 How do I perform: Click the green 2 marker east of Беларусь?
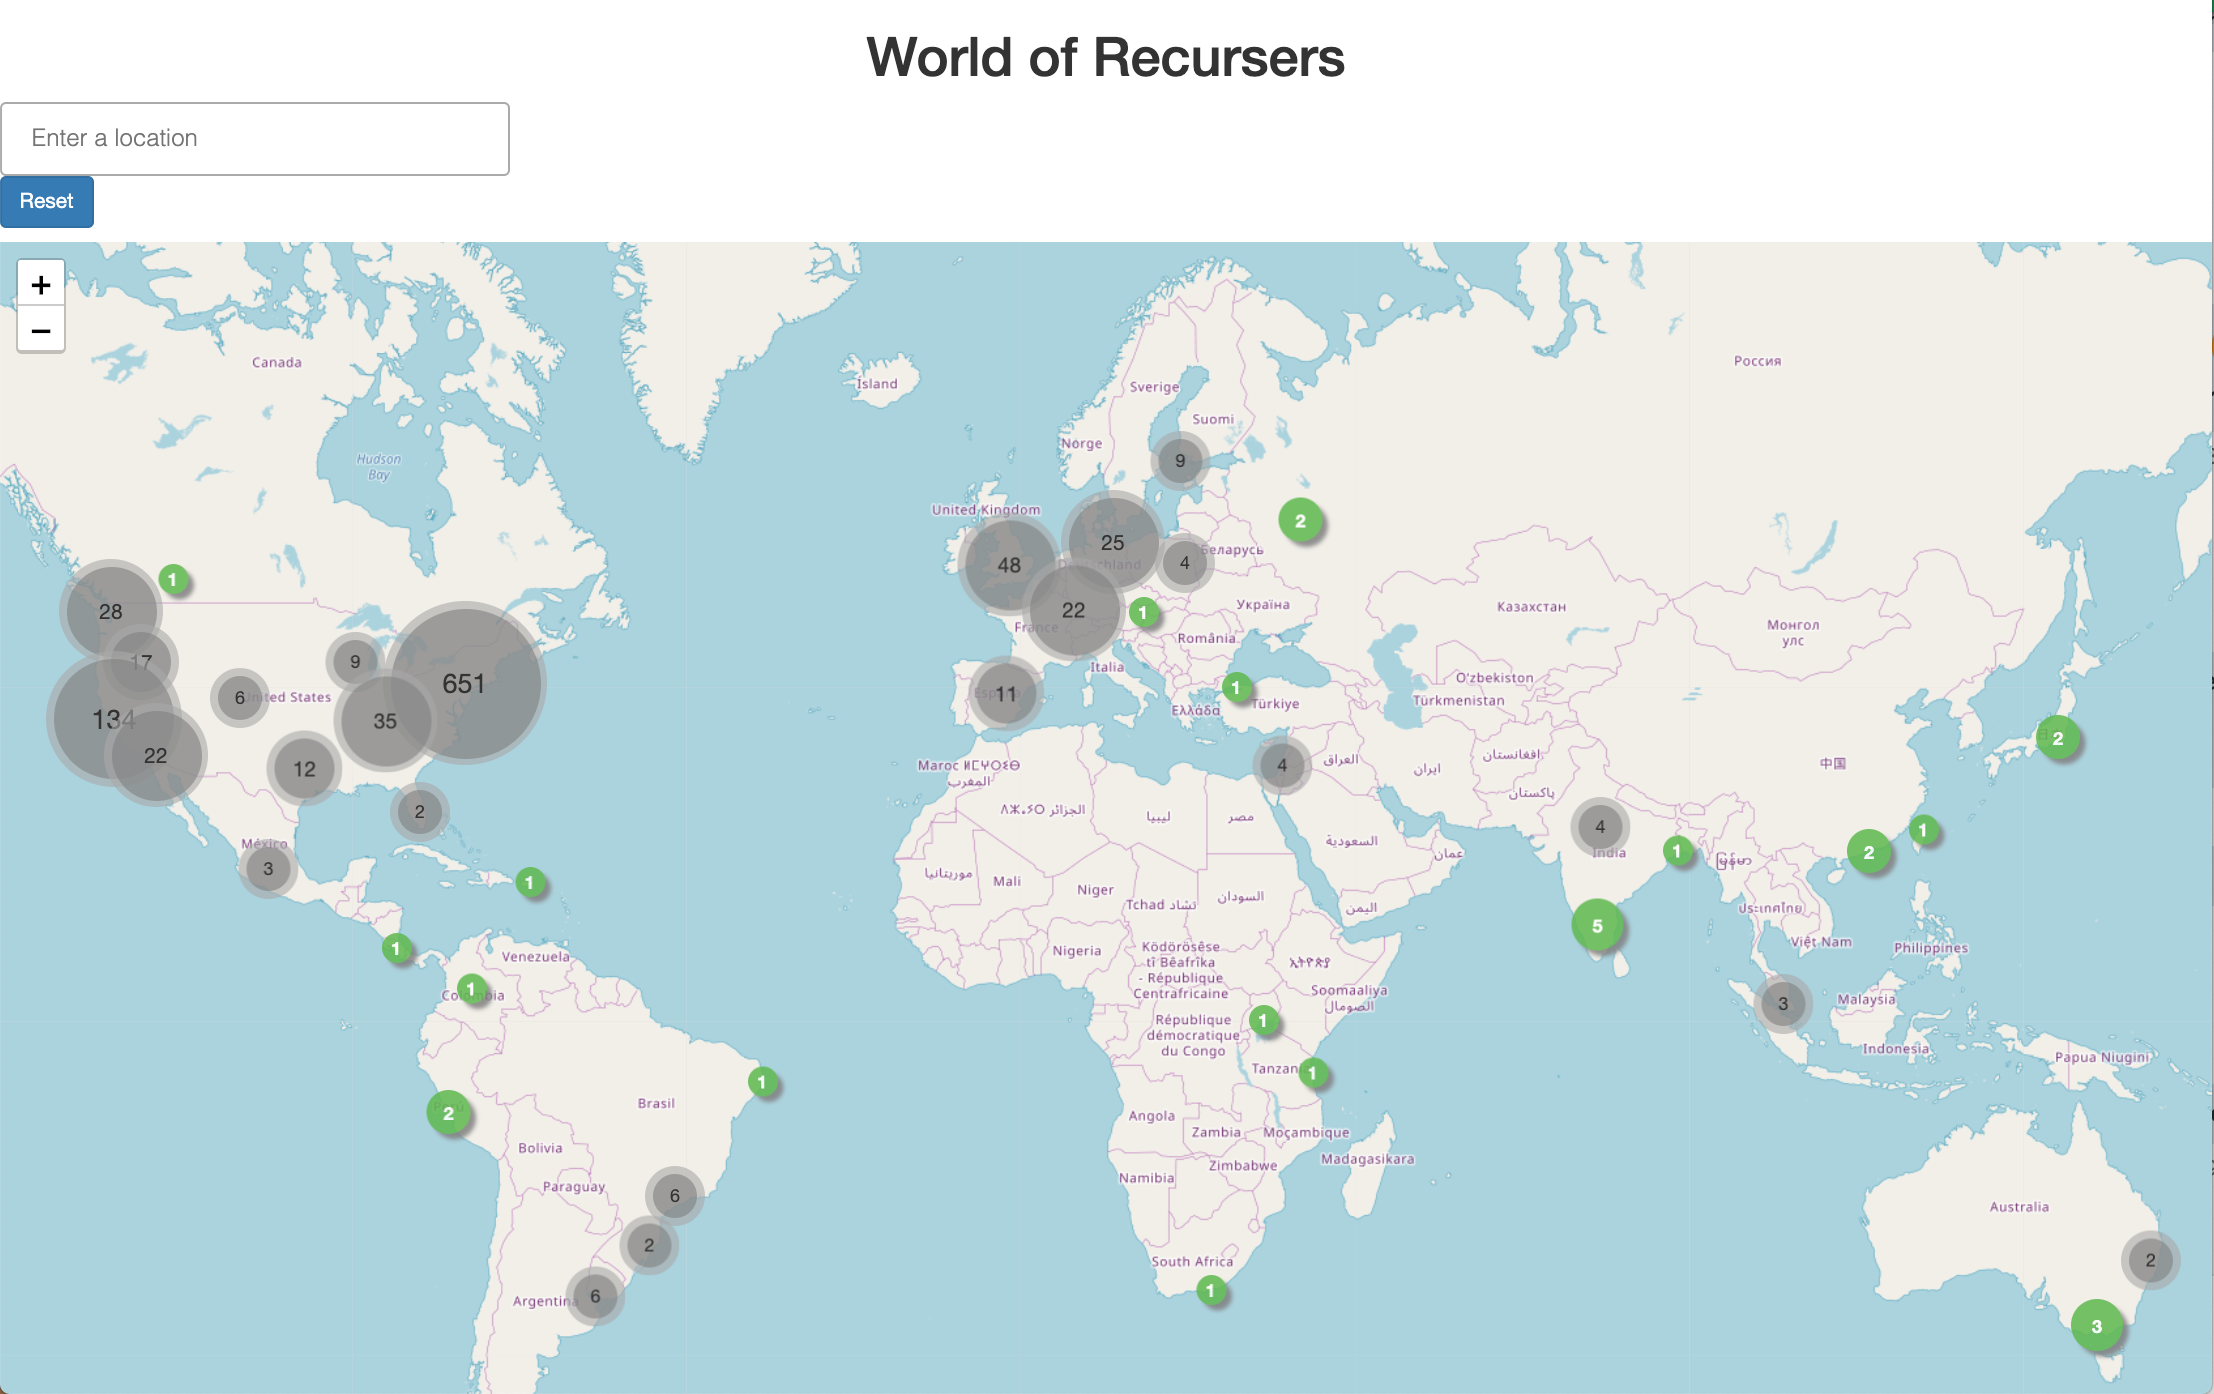coord(1300,521)
